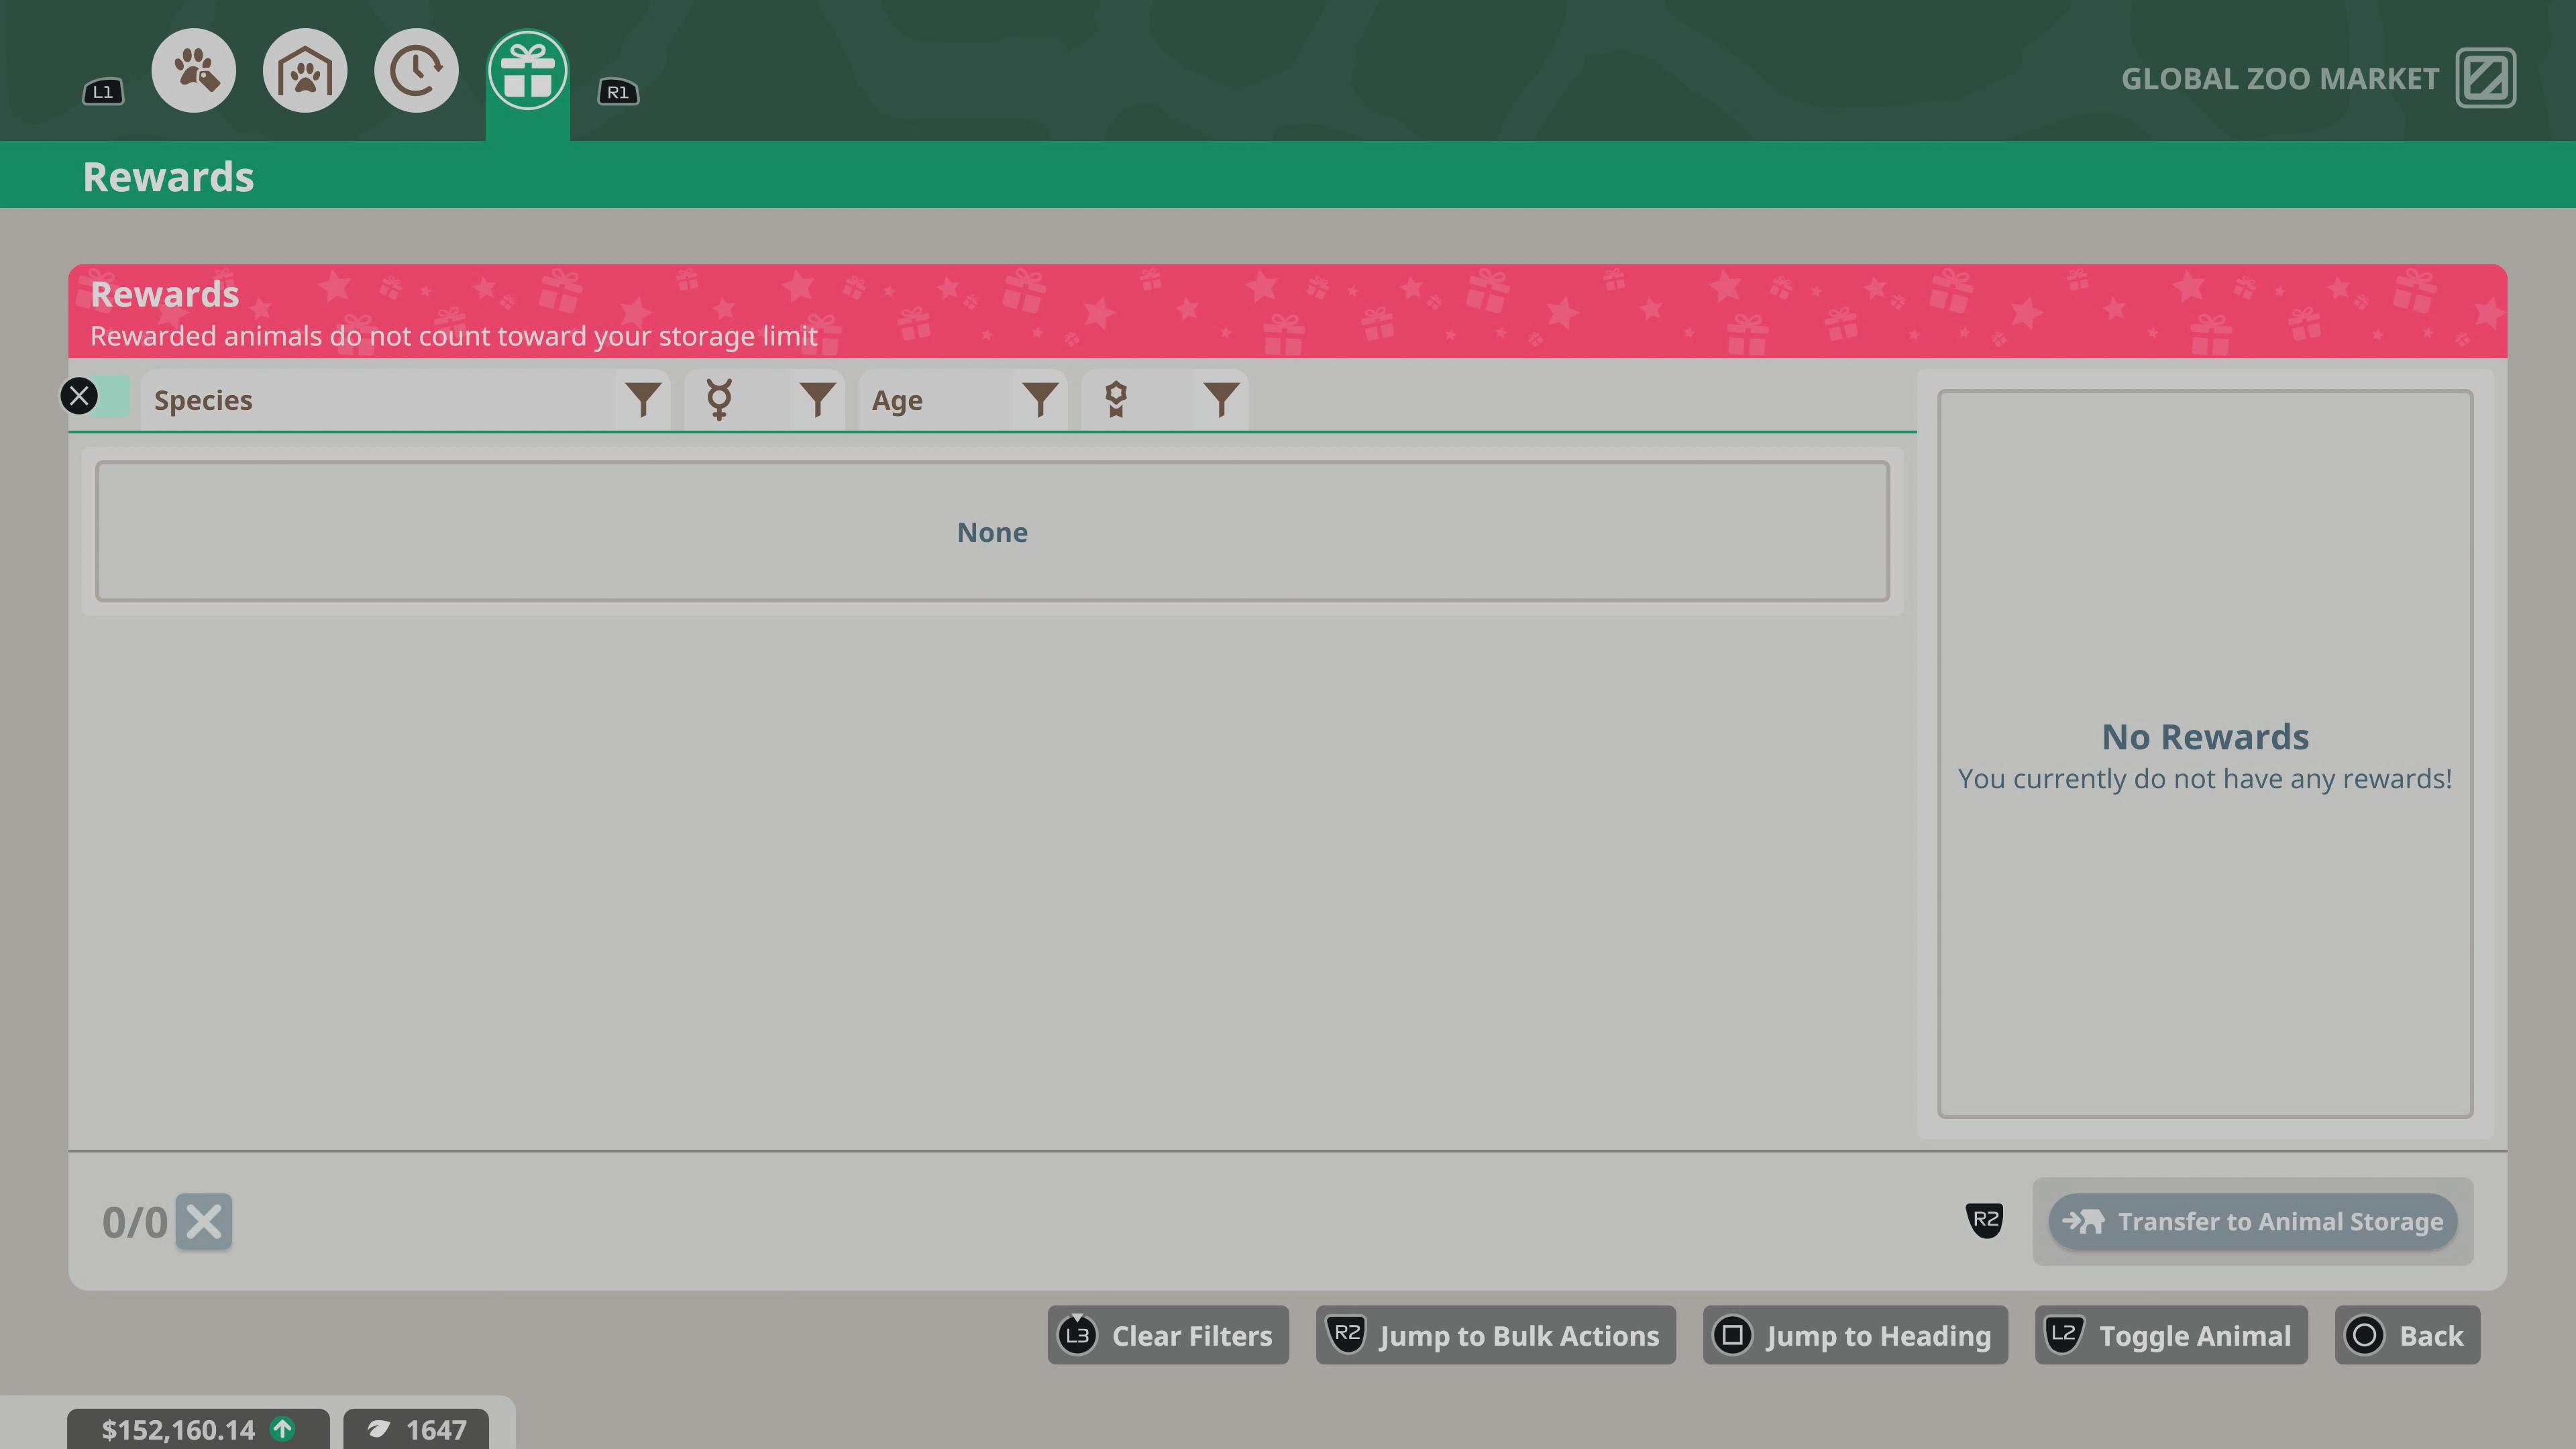Select the Rewards gift box tab
This screenshot has height=1449, width=2576.
click(x=528, y=71)
